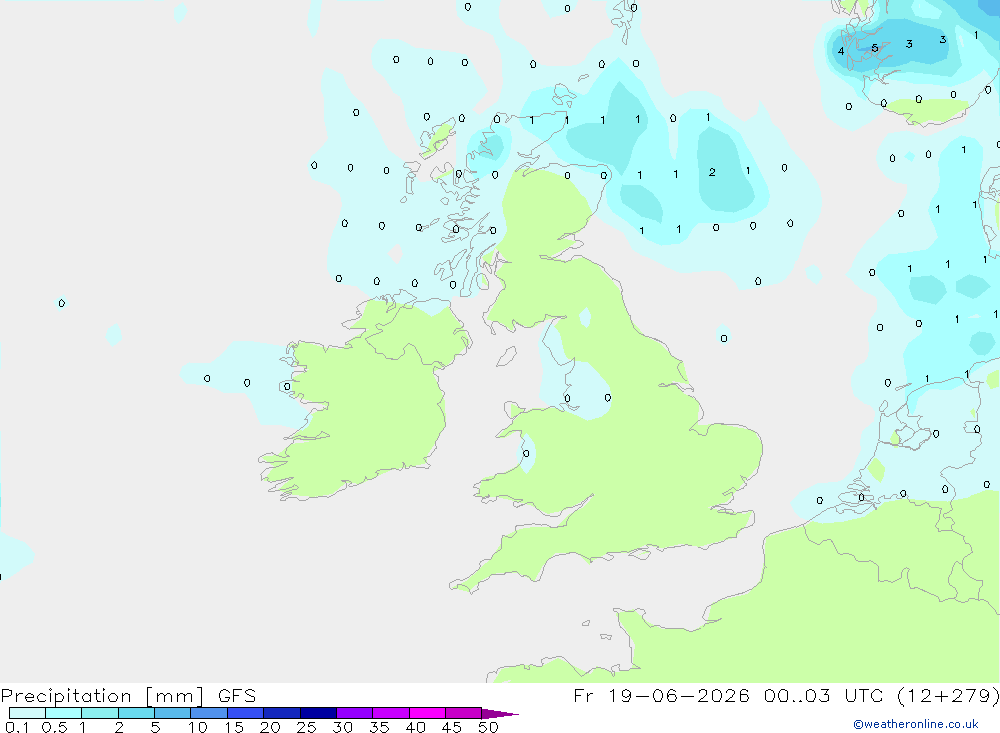
Task: Click the '50' legend scale label
Action: tap(488, 727)
